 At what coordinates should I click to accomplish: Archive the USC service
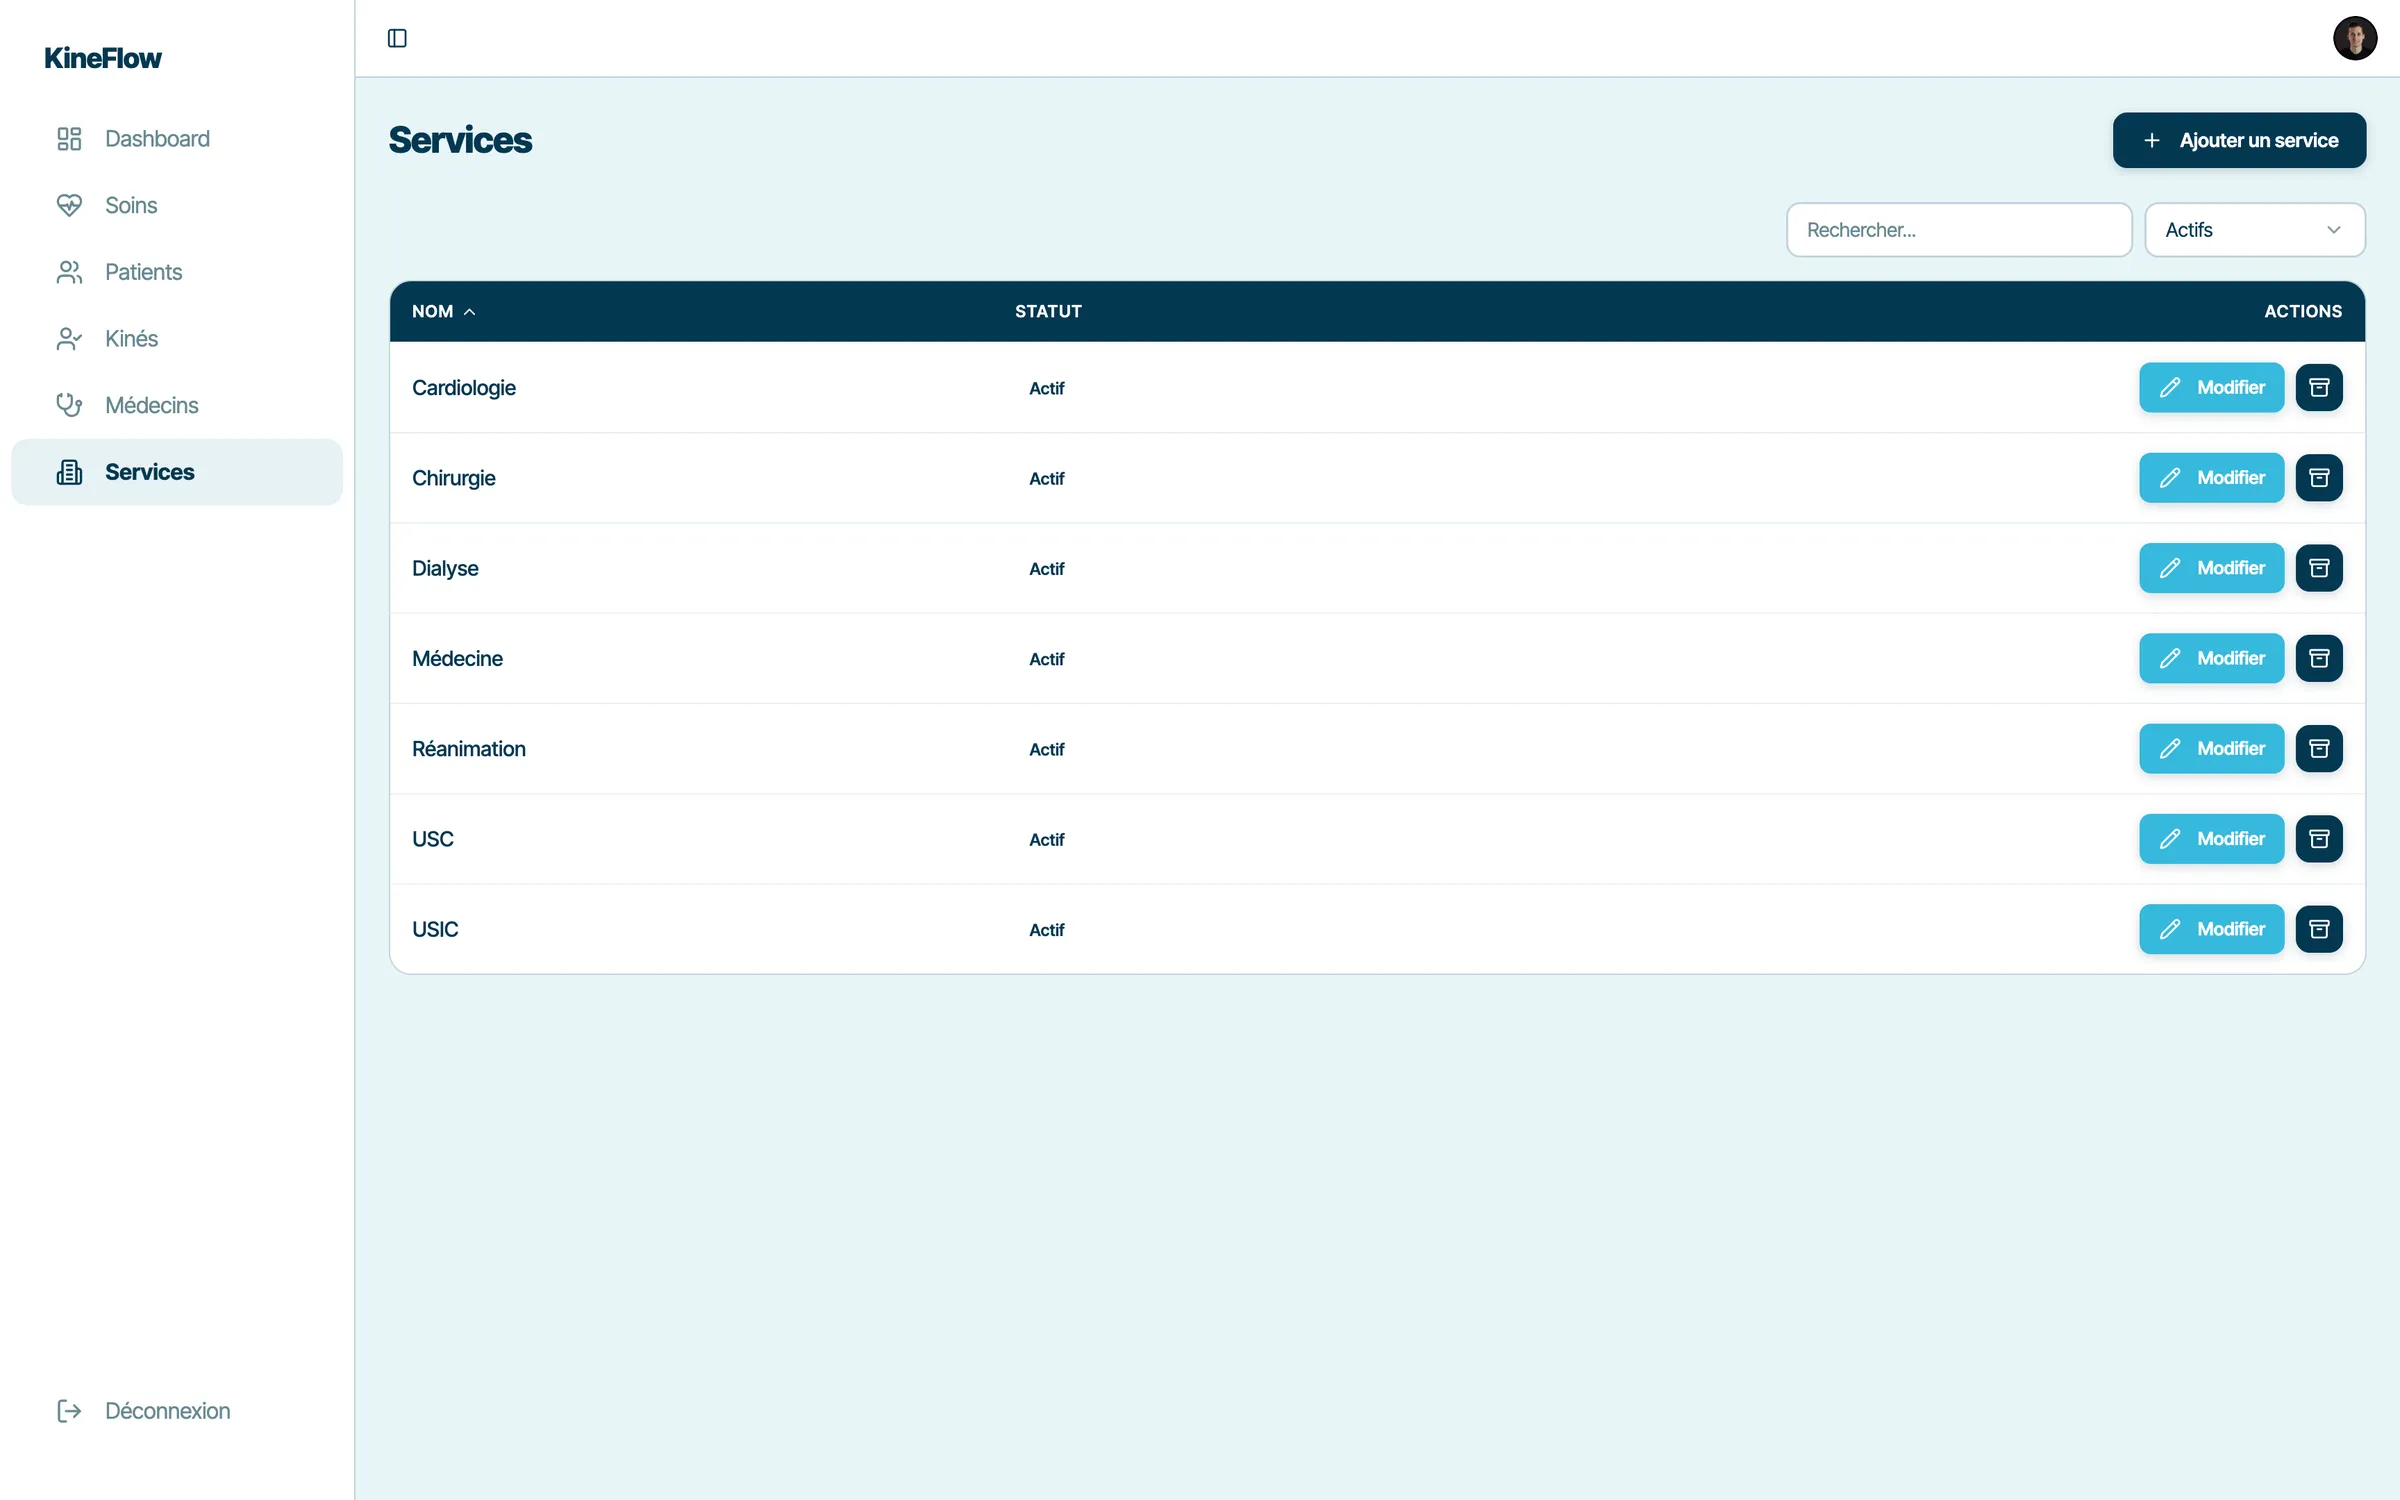(2319, 838)
